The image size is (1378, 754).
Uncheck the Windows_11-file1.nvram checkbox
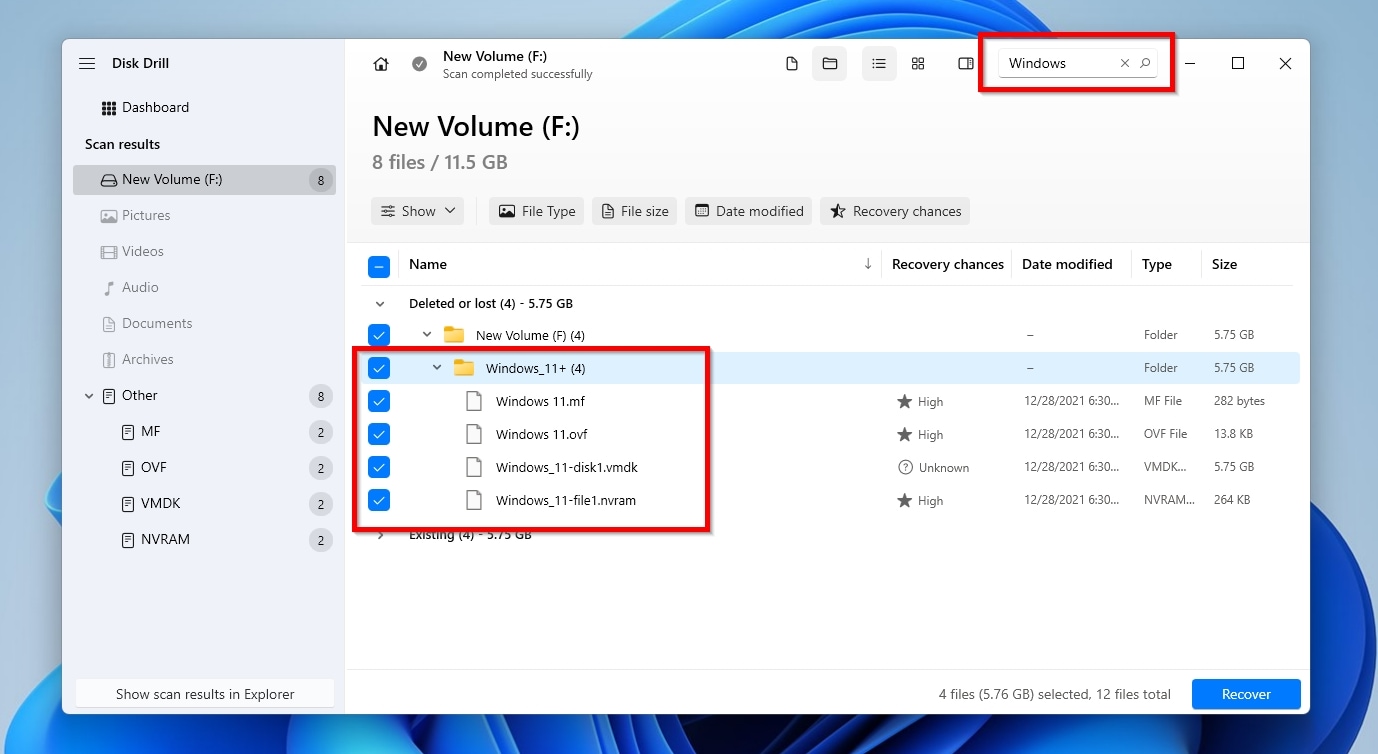pyautogui.click(x=379, y=500)
